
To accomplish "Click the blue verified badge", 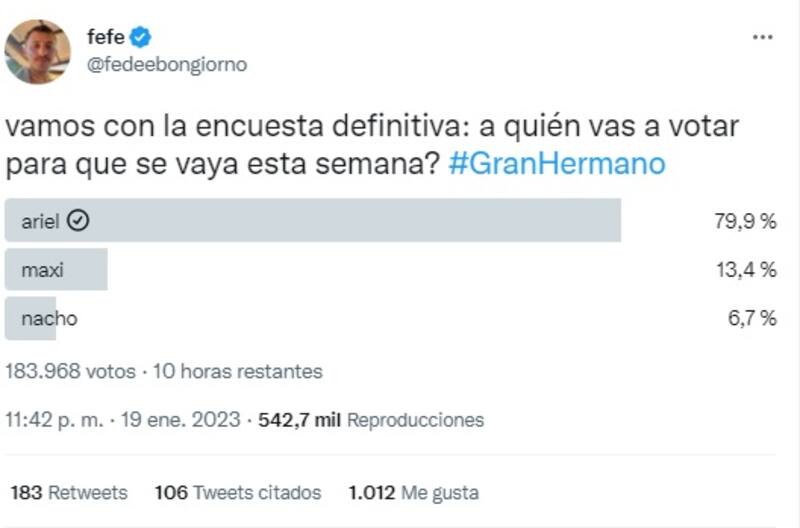I will 141,38.
